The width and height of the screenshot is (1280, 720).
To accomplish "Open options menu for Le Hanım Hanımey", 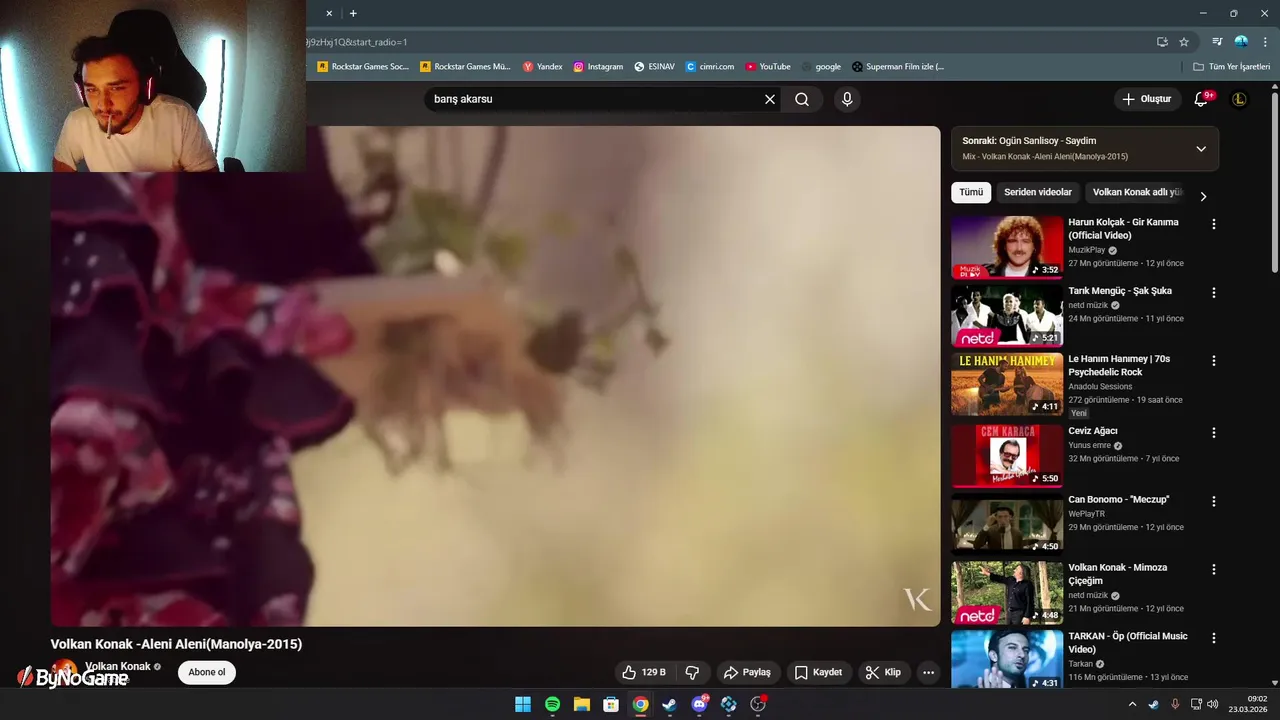I will coord(1214,361).
